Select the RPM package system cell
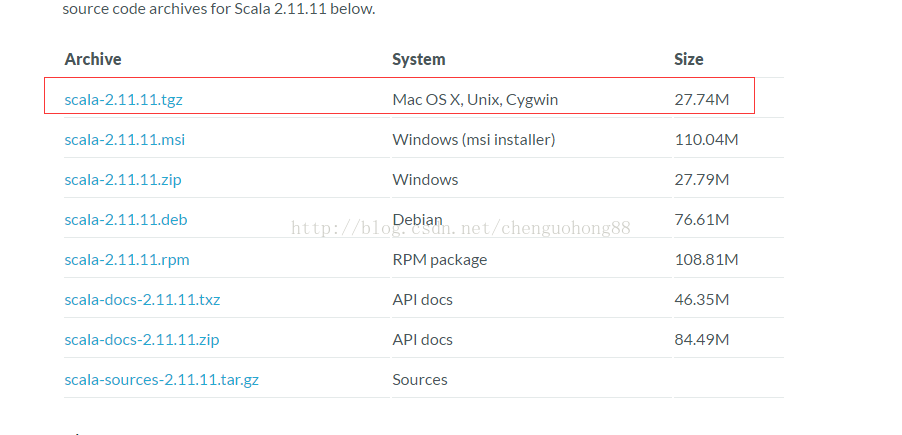 pyautogui.click(x=440, y=260)
